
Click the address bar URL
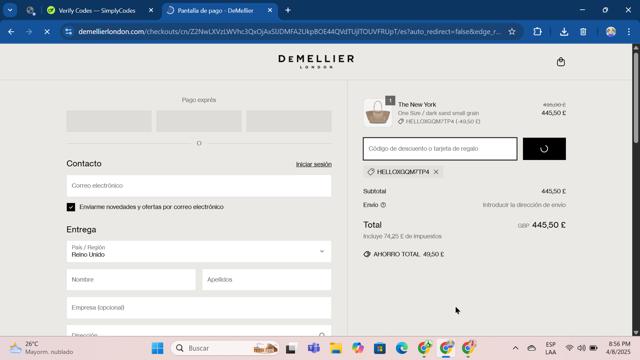(289, 31)
